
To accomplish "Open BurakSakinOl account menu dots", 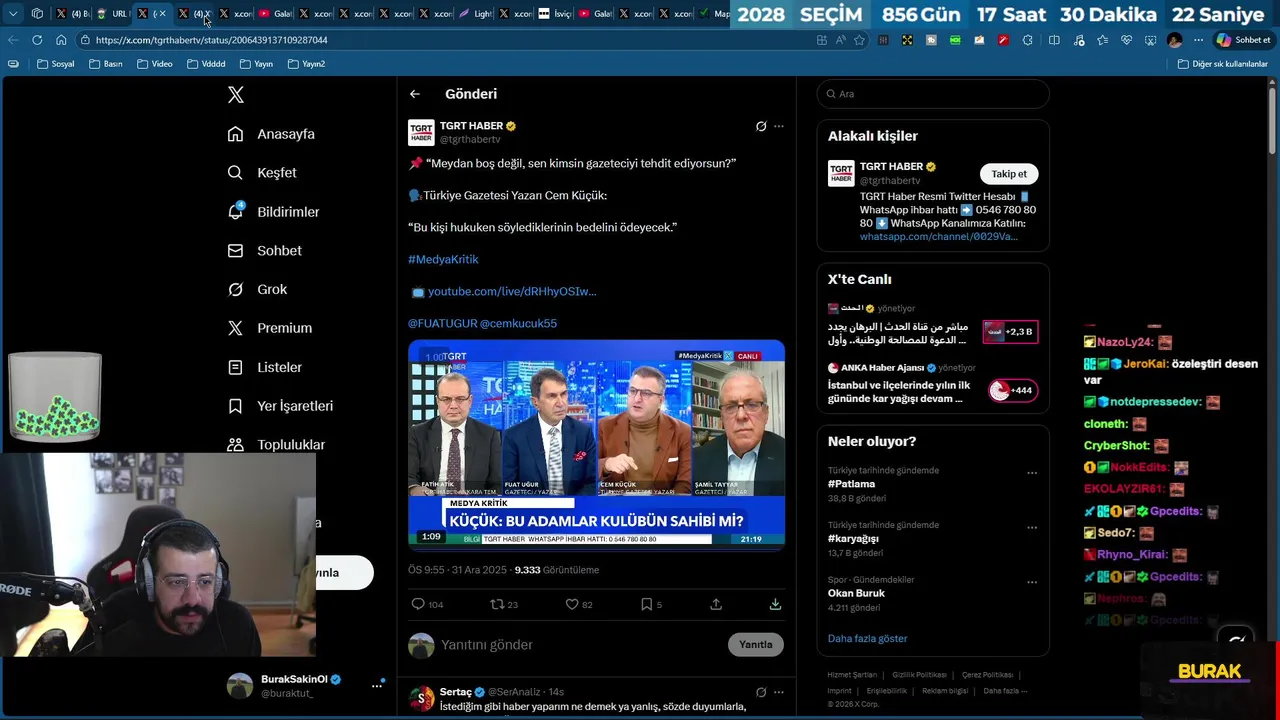I will click(x=377, y=685).
